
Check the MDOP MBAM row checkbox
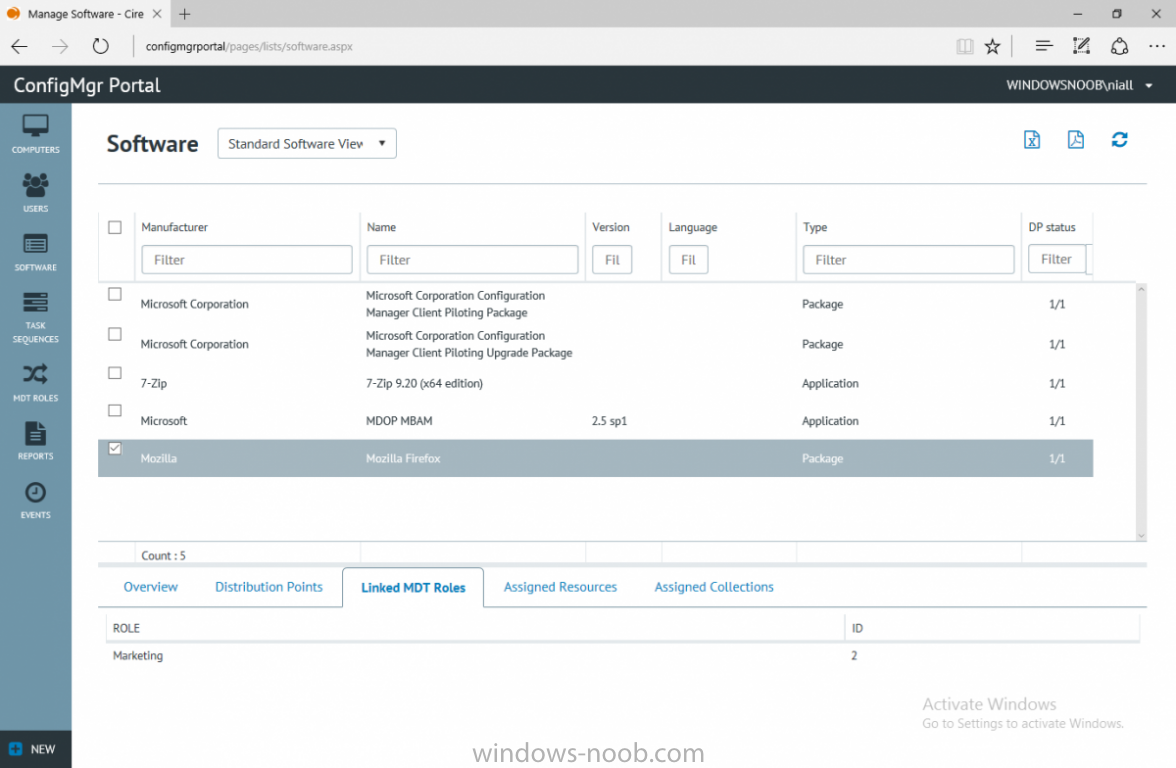[115, 410]
